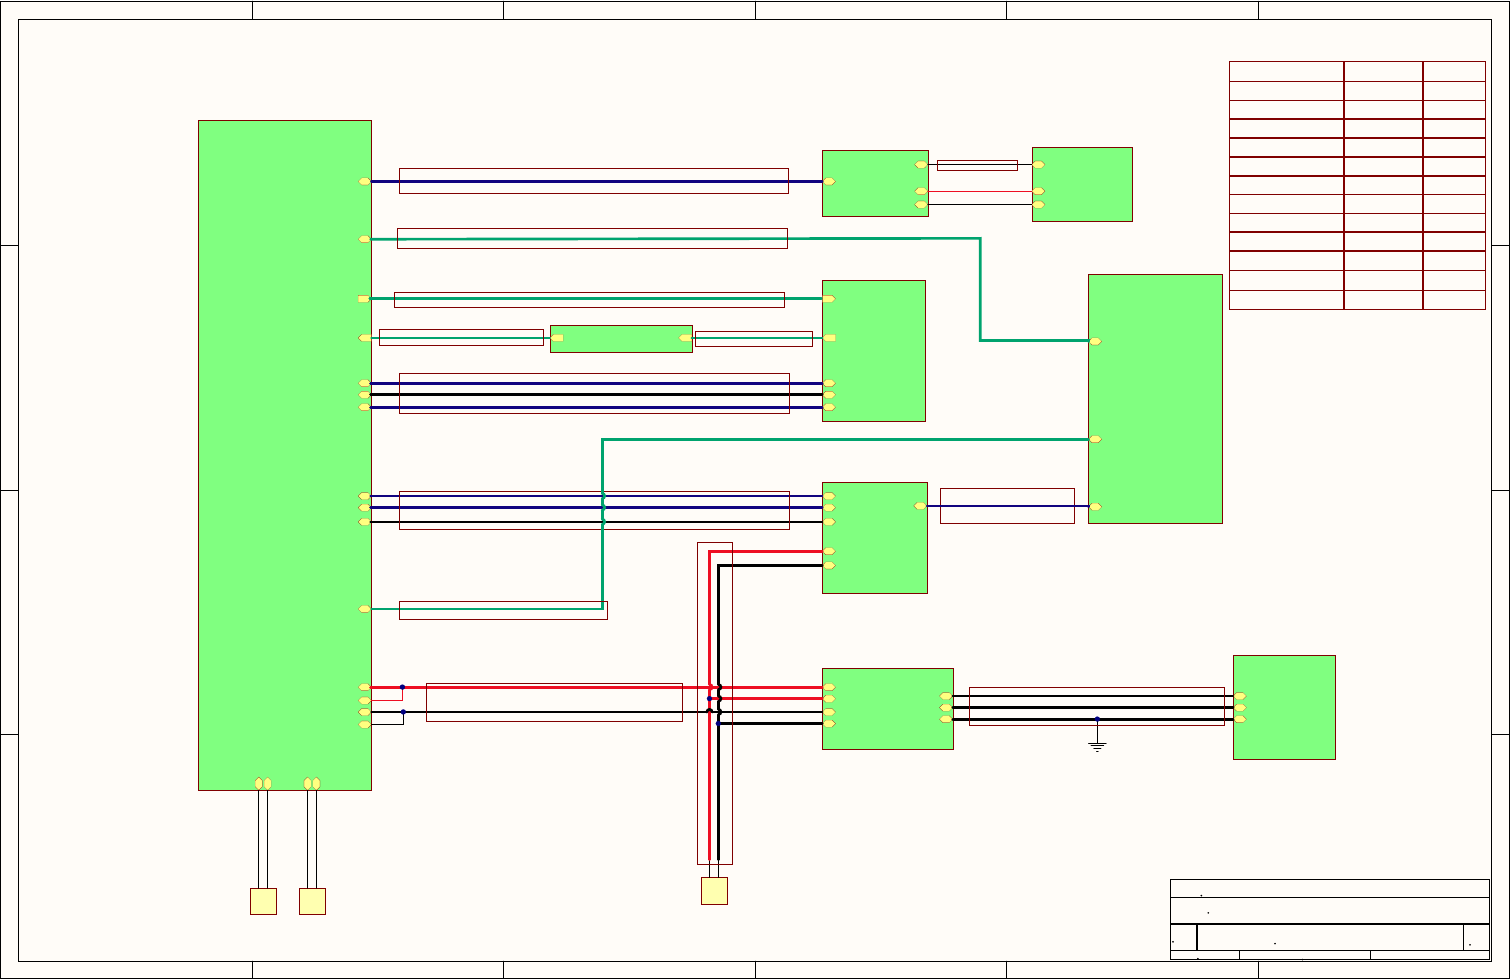Select the green block next to the ground symbol's wires on the far right
The height and width of the screenshot is (979, 1510).
(1284, 707)
